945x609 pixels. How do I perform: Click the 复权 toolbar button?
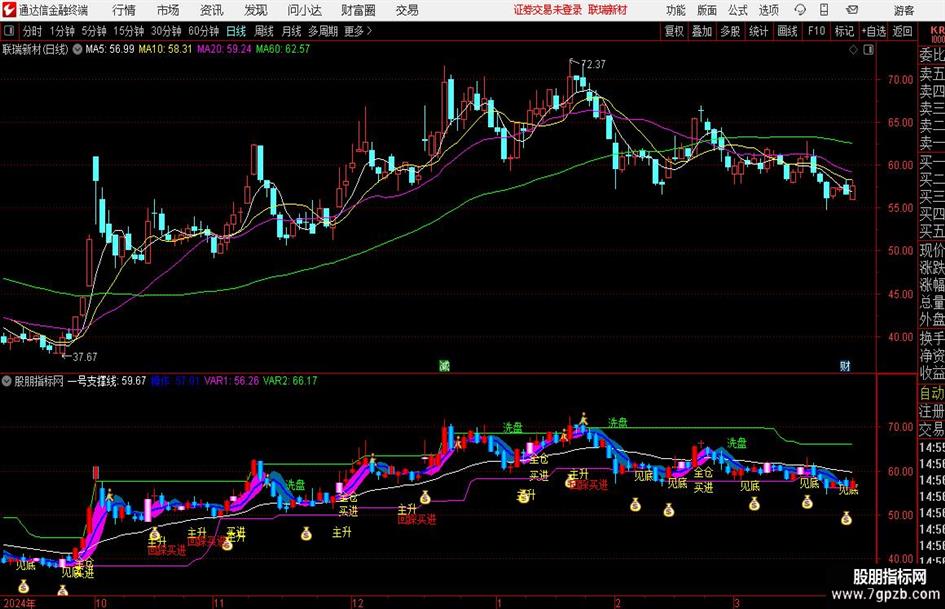(674, 31)
